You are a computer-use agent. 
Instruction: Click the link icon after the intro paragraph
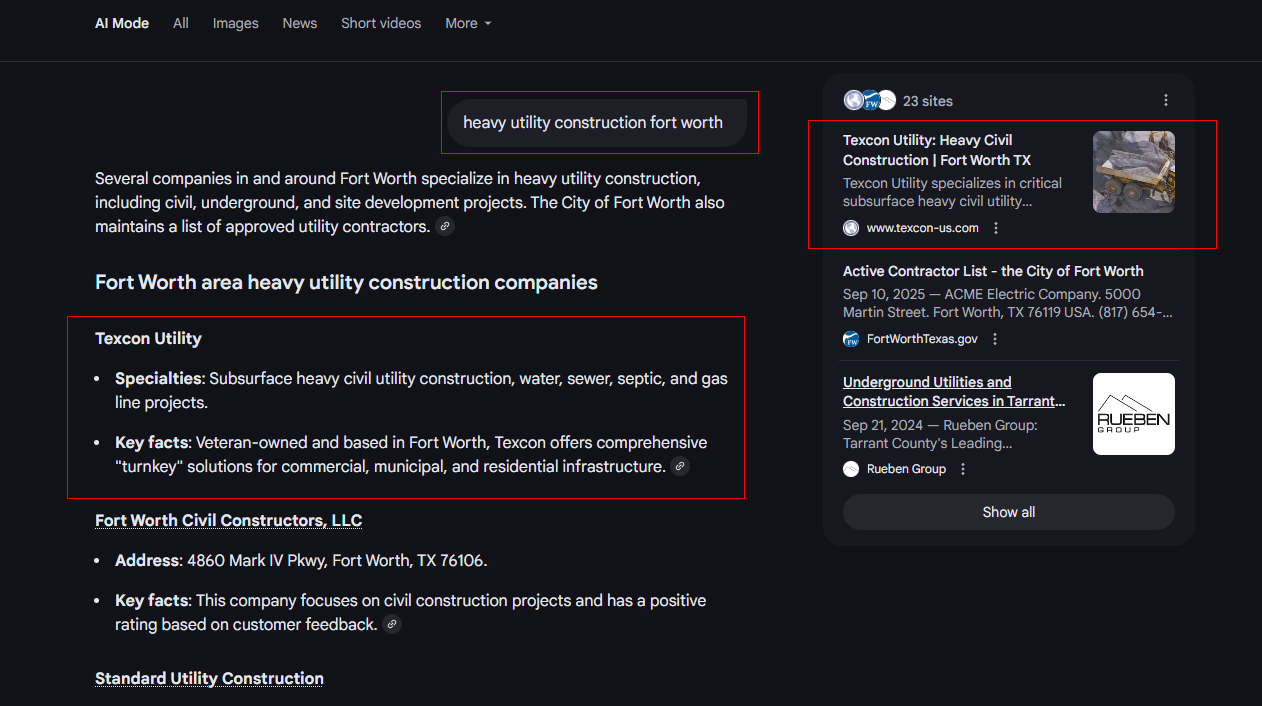coord(445,227)
